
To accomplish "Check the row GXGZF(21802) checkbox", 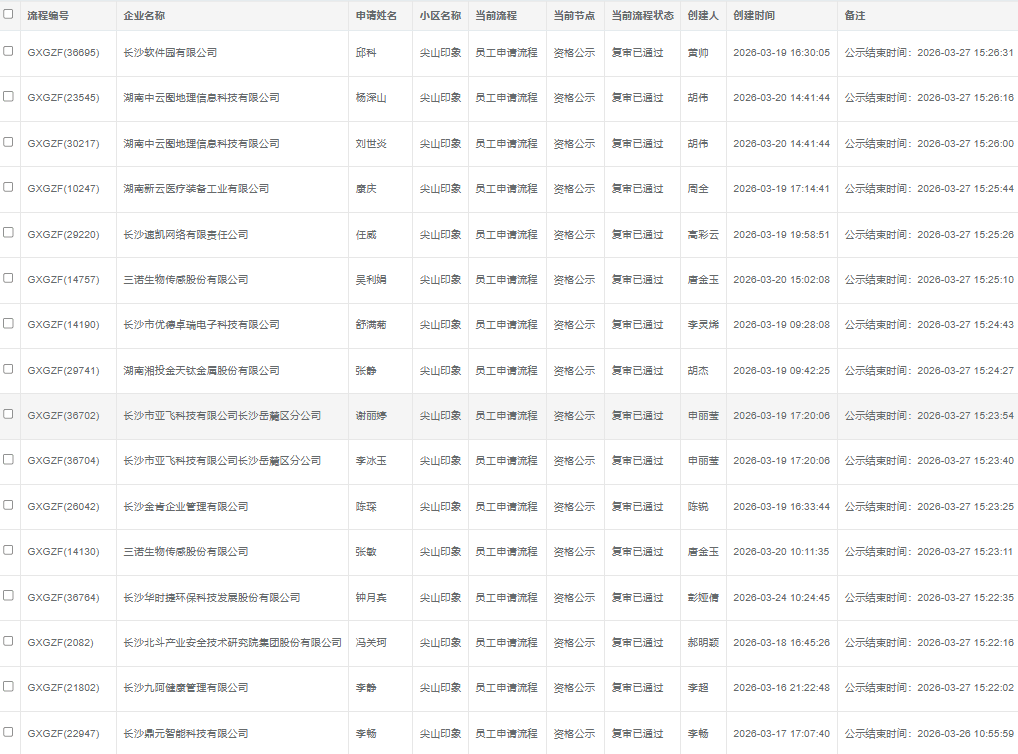I will [x=8, y=686].
